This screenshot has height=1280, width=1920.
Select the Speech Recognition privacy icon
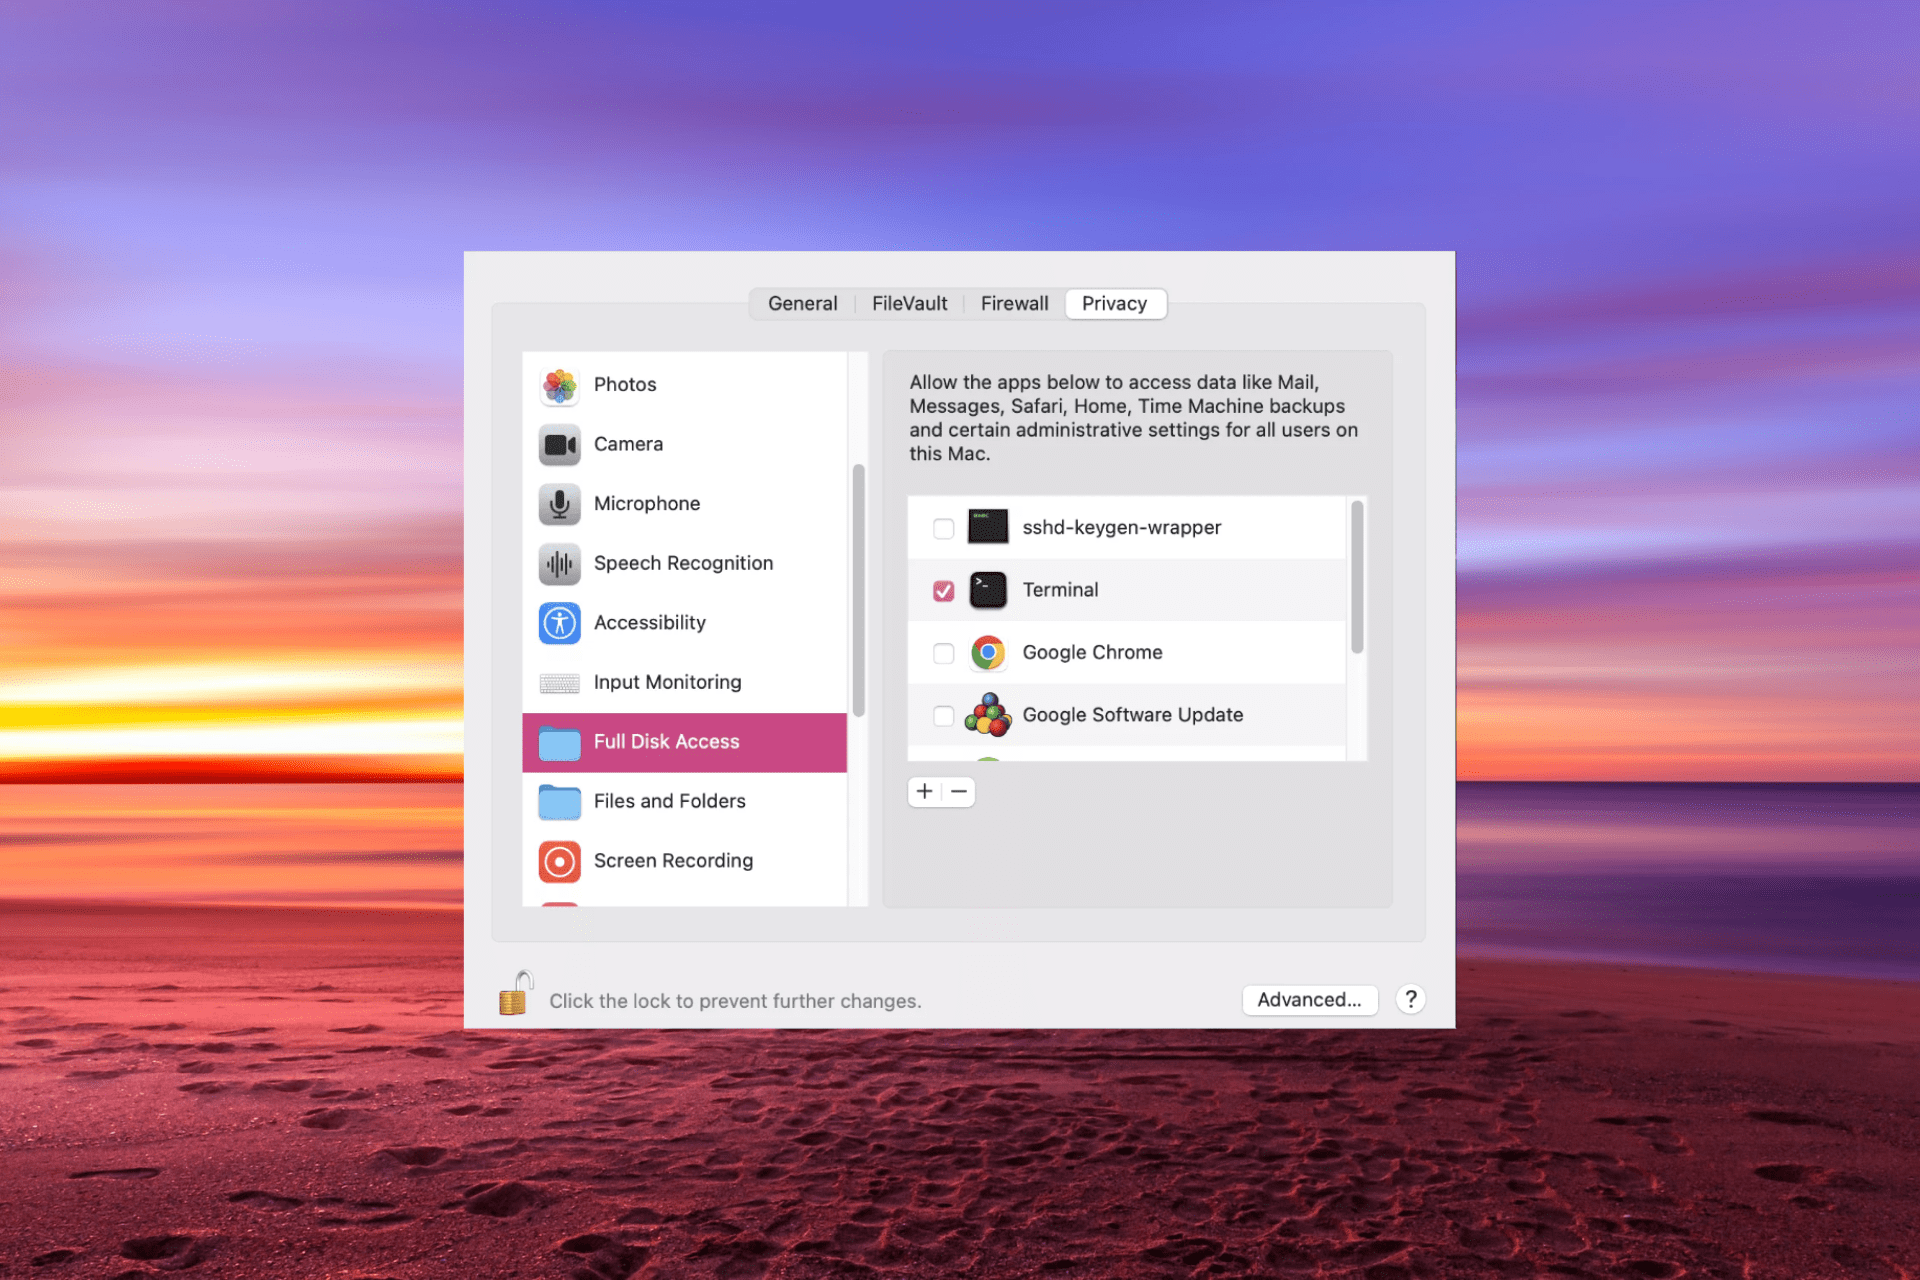click(x=559, y=561)
